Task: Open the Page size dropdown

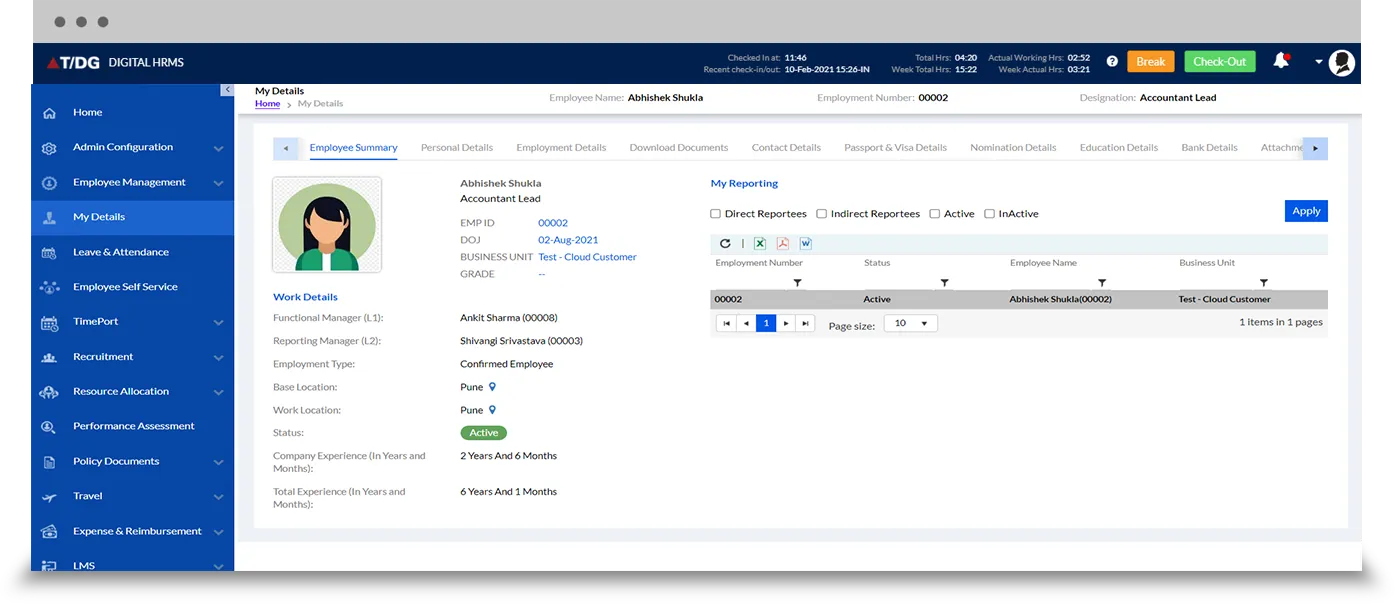Action: click(911, 324)
